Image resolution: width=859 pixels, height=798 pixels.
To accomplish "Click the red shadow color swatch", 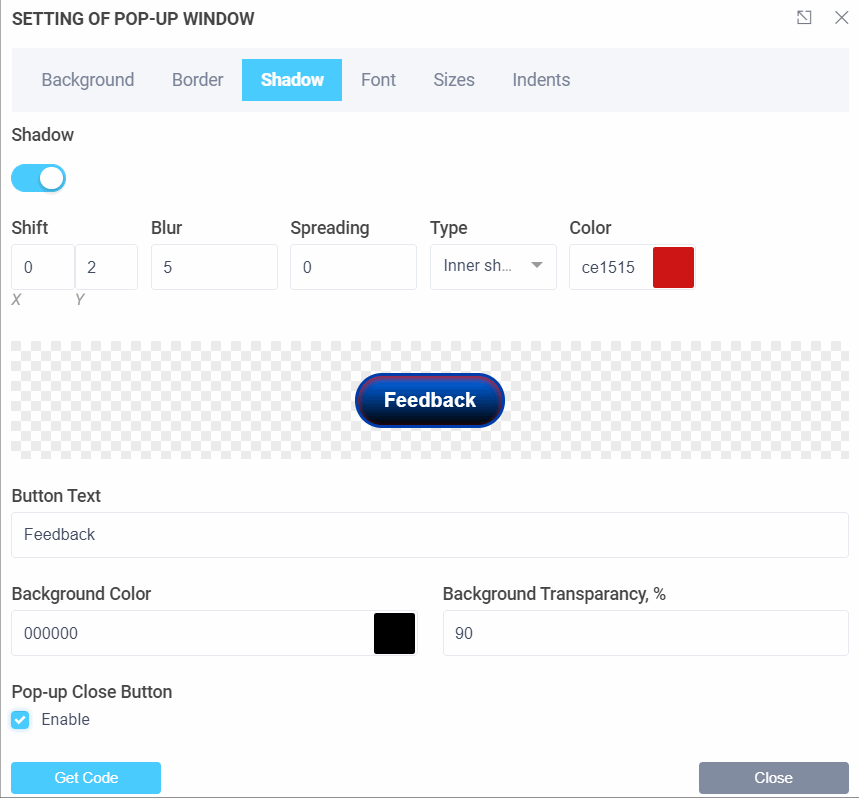I will 673,267.
